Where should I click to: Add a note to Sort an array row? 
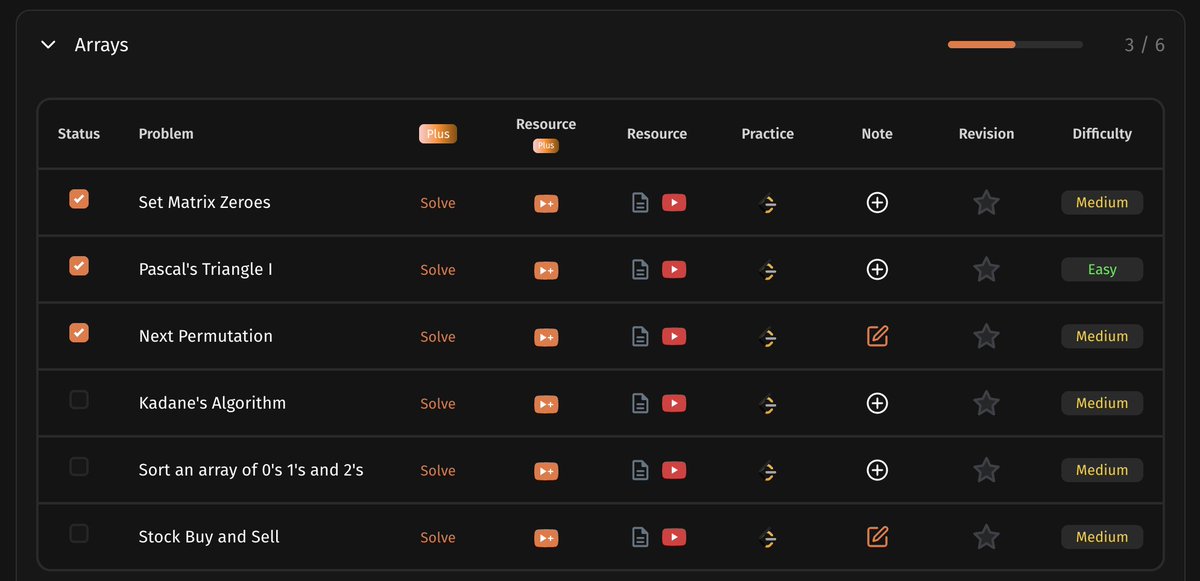877,471
